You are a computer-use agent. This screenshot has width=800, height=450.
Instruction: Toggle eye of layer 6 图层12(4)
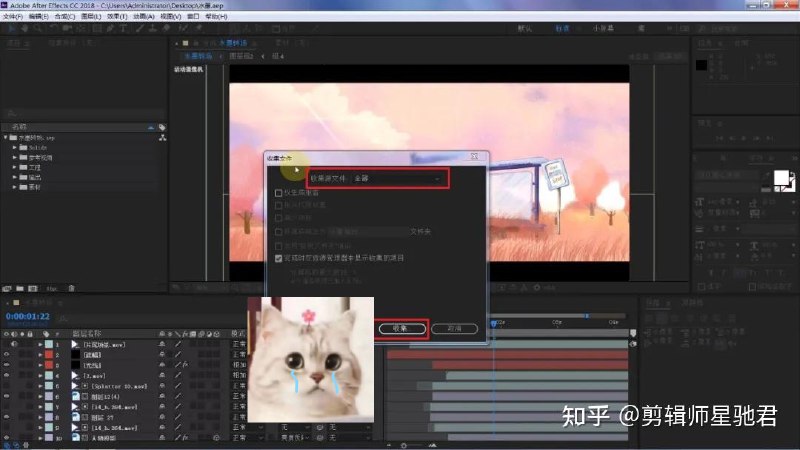tap(7, 396)
